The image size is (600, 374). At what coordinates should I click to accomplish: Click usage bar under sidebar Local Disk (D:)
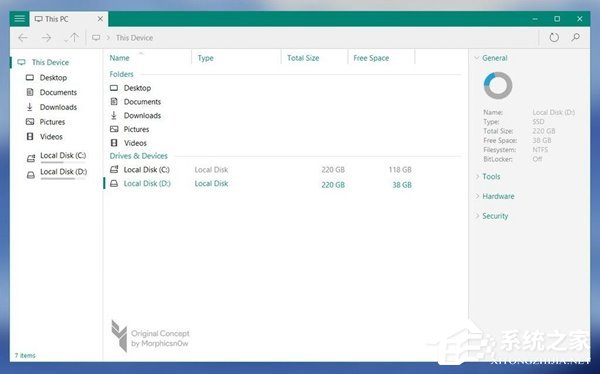point(63,179)
